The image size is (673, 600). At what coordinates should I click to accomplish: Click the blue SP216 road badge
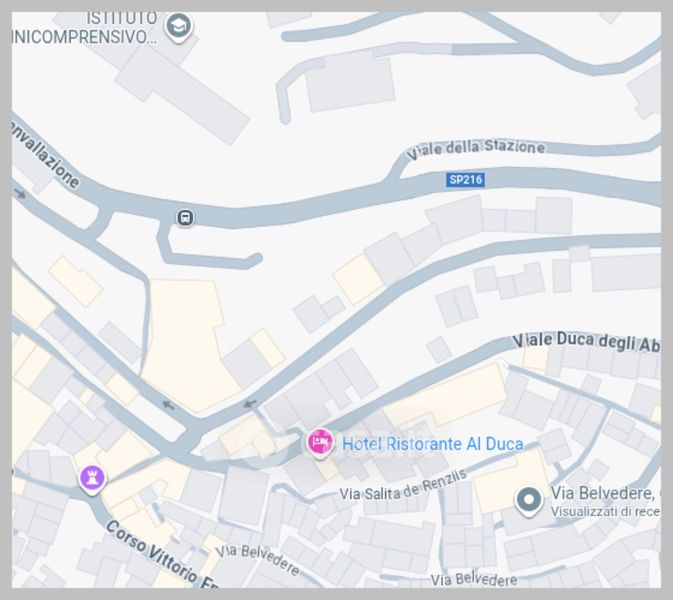(x=466, y=179)
